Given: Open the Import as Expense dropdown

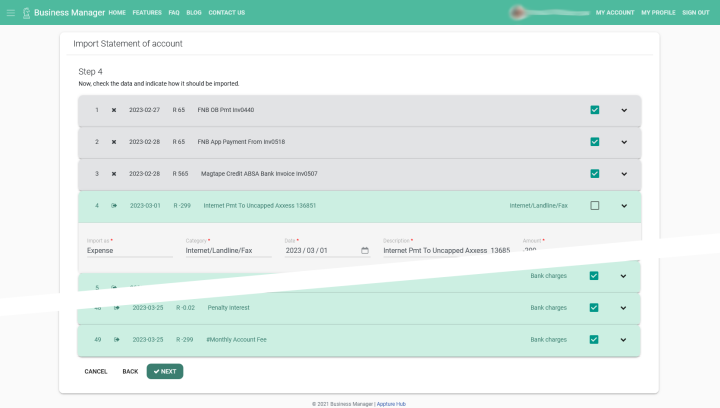Looking at the screenshot, I should point(129,250).
